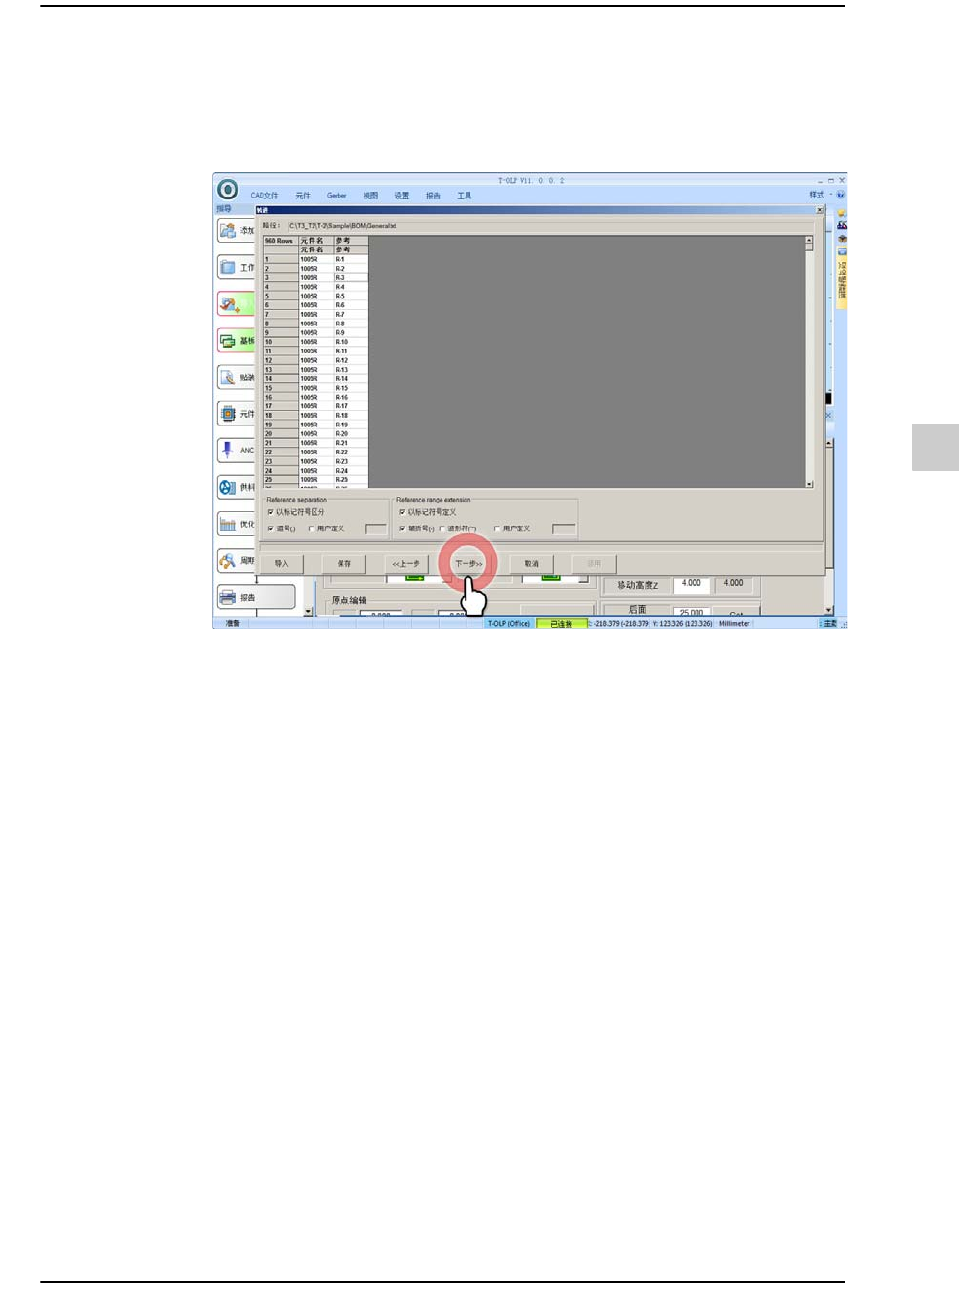The height and width of the screenshot is (1313, 959).
Task: Click the first 移动高度Z value field
Action: click(692, 583)
